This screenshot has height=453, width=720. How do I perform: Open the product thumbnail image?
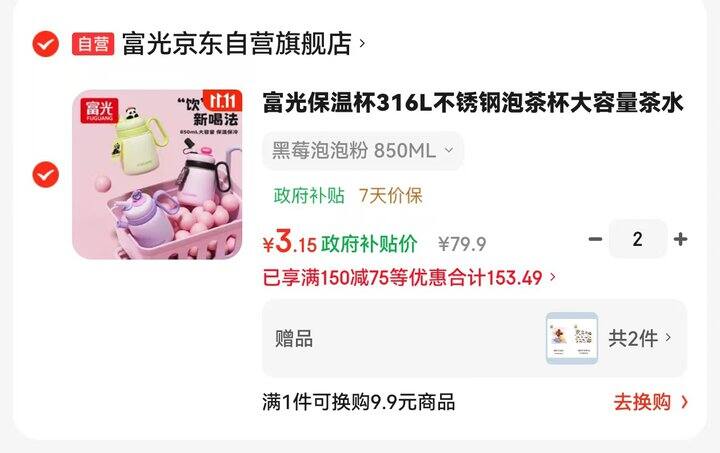[157, 174]
